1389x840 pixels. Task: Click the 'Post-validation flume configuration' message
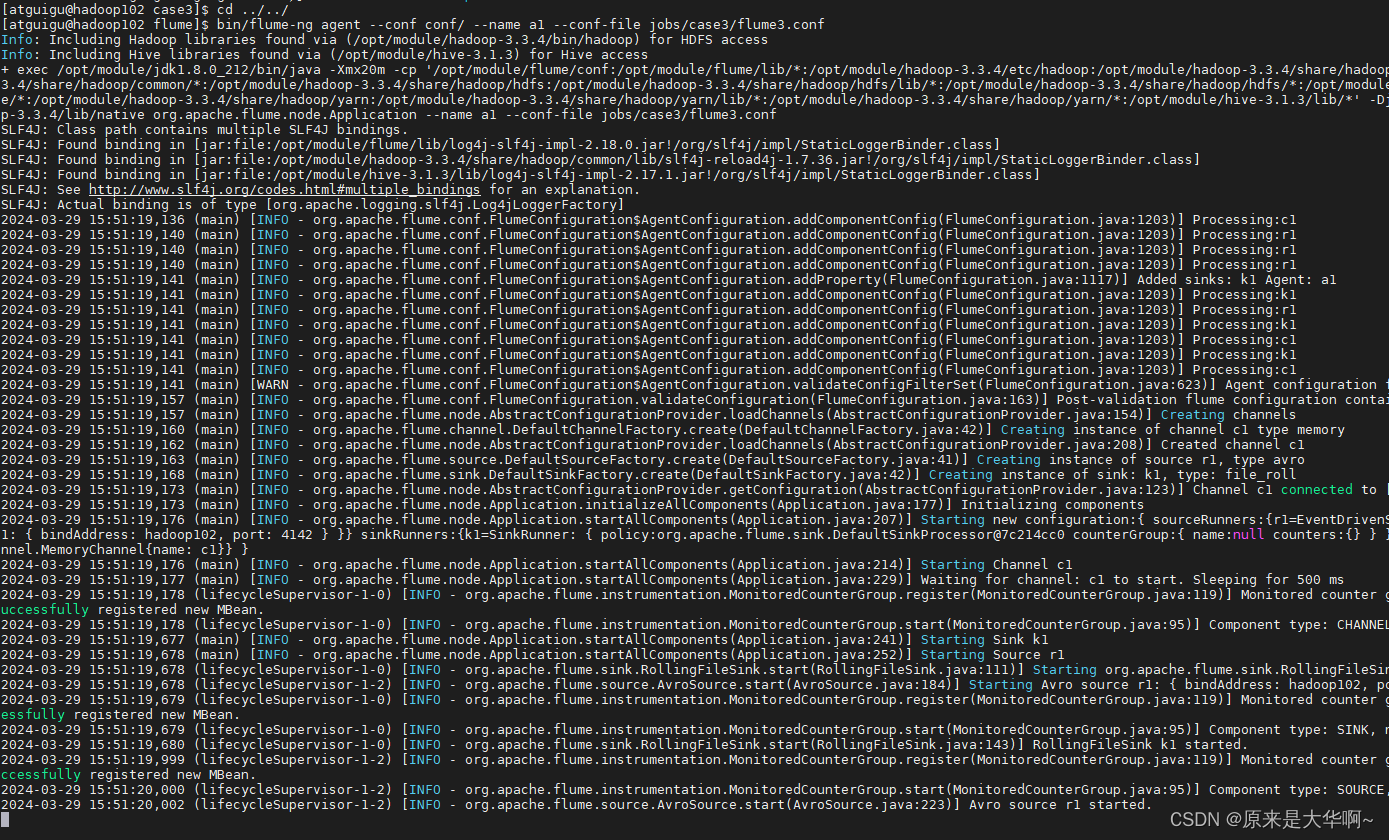(x=1222, y=400)
